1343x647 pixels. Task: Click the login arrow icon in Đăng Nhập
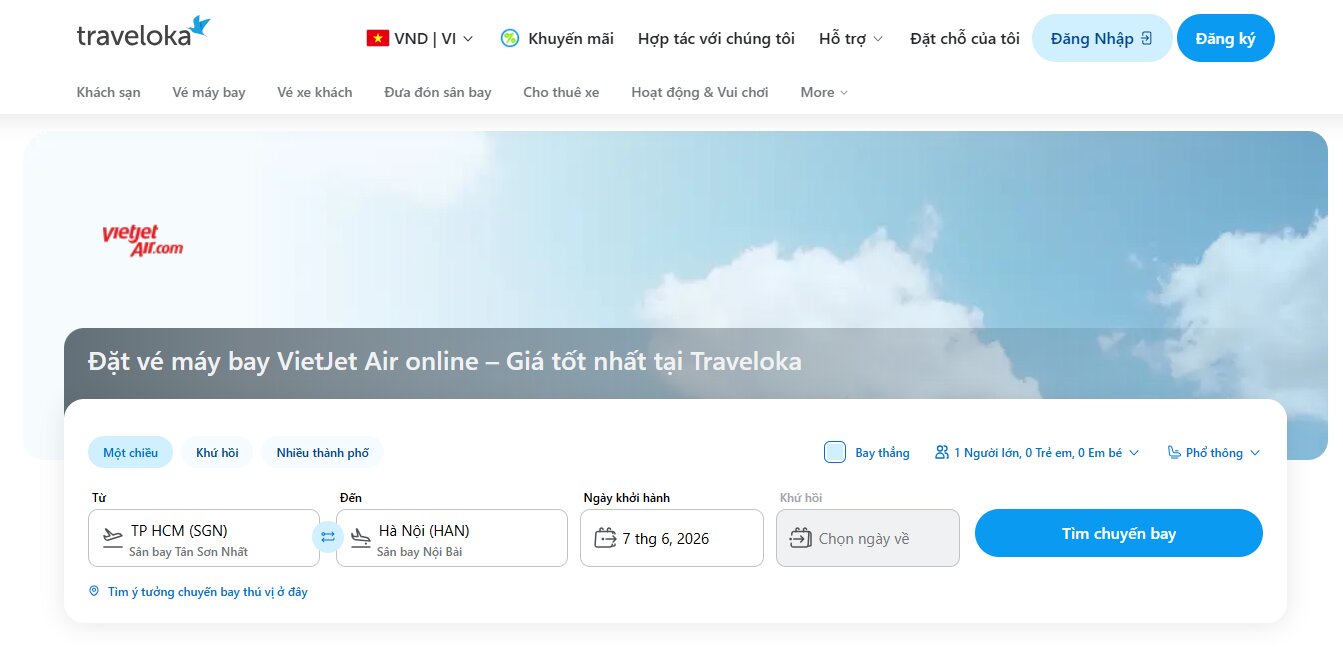(1146, 39)
